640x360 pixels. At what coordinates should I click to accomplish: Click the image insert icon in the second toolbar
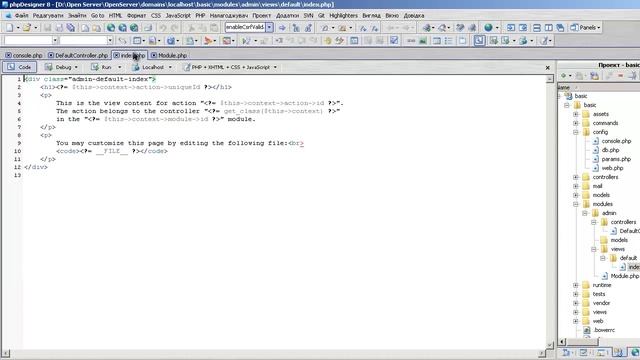point(423,40)
